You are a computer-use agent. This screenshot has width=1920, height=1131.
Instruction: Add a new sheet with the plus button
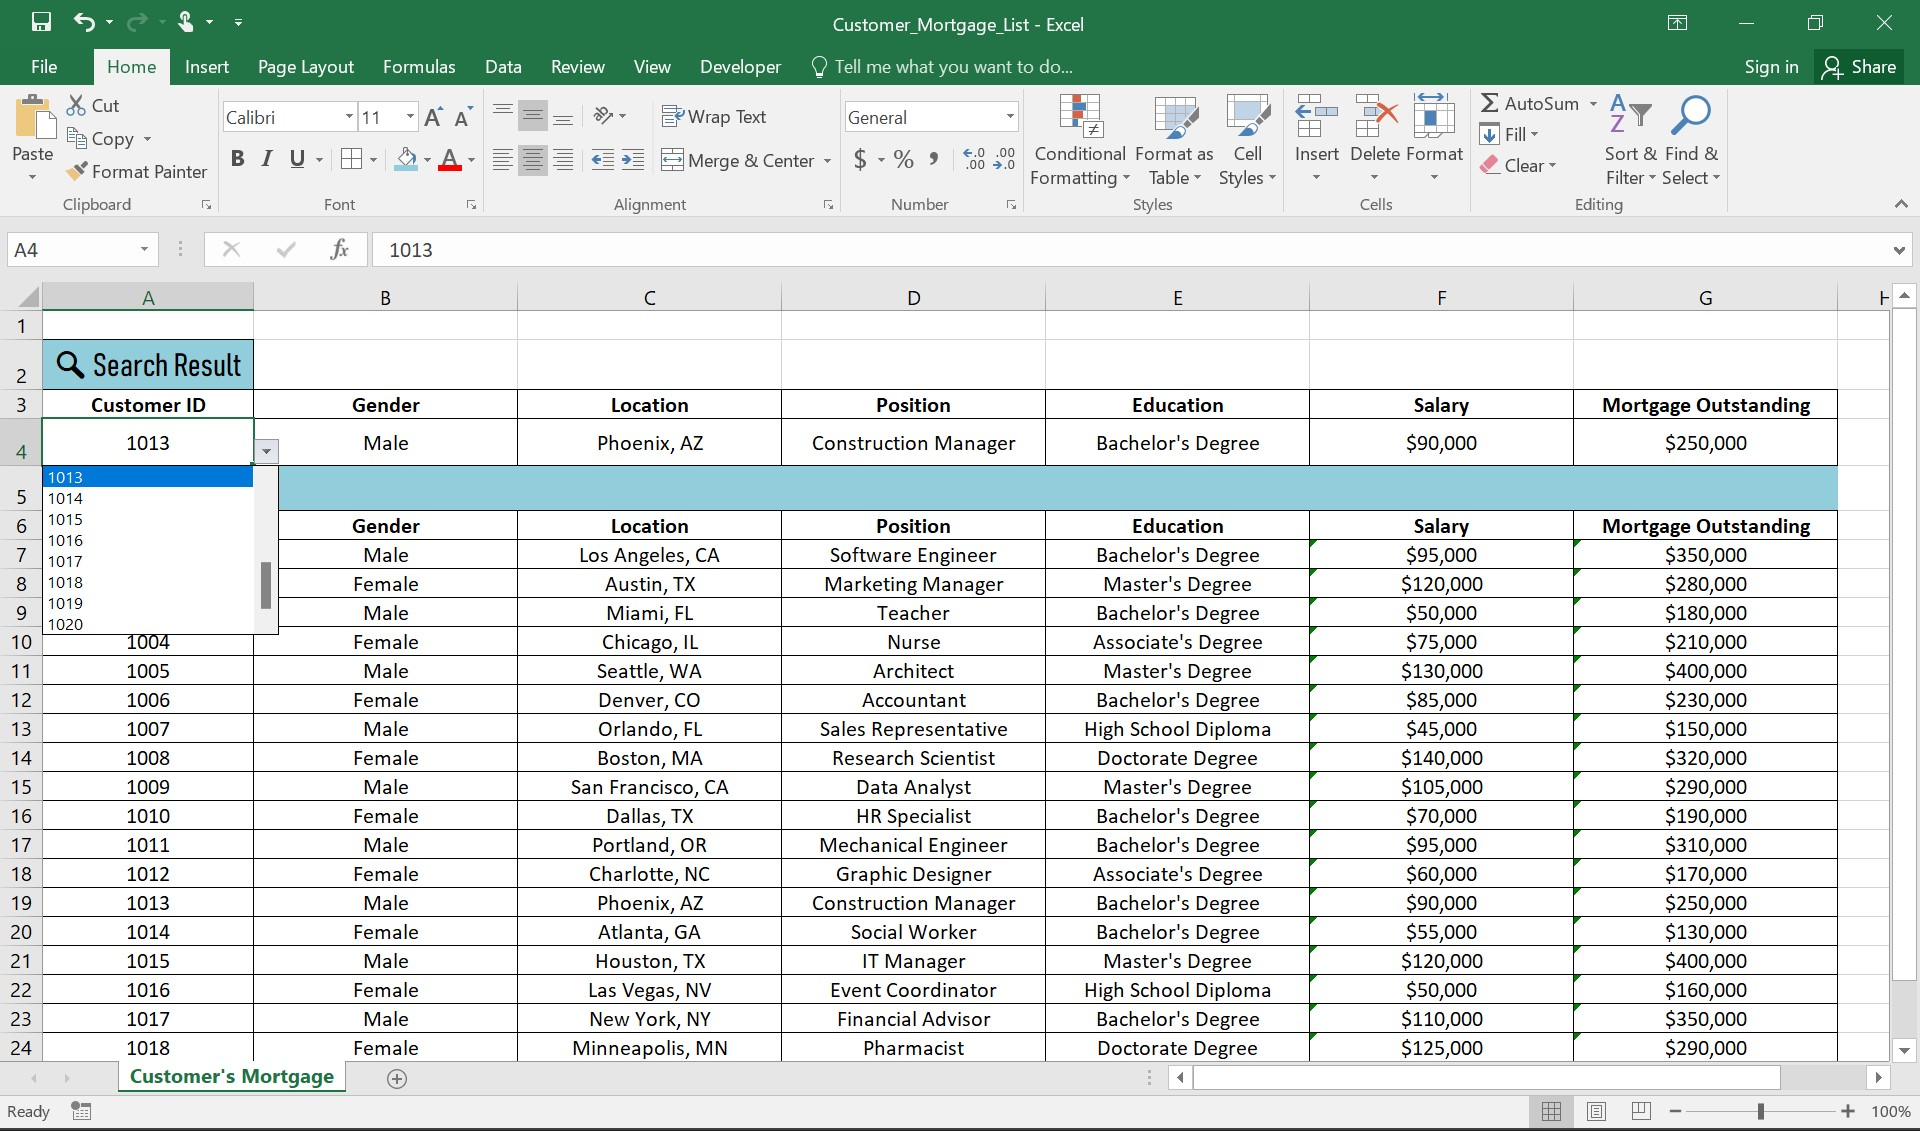(397, 1078)
